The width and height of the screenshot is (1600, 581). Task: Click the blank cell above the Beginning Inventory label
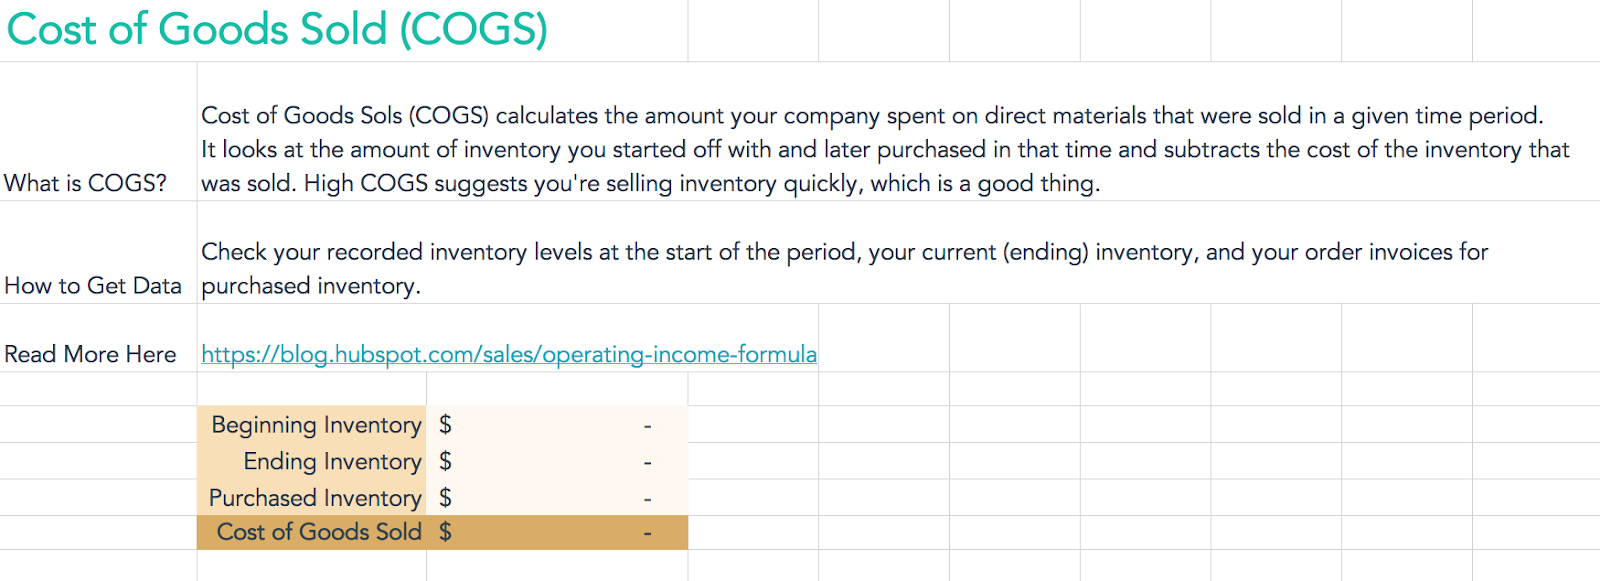(x=311, y=389)
